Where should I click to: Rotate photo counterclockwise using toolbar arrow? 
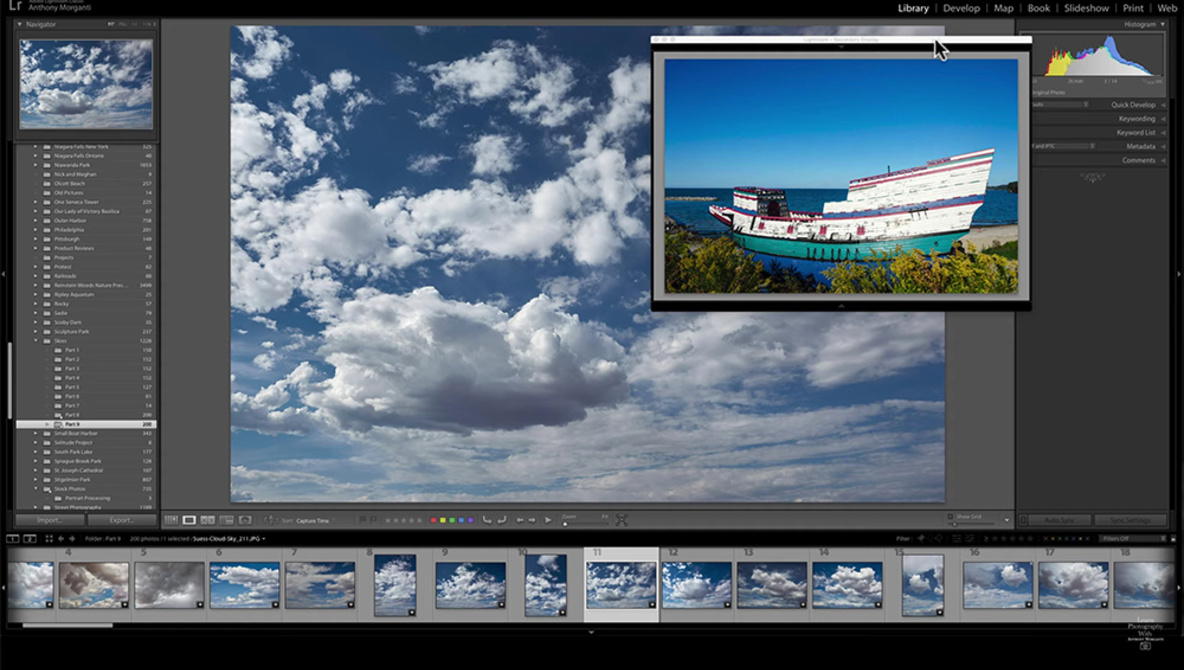pos(487,520)
